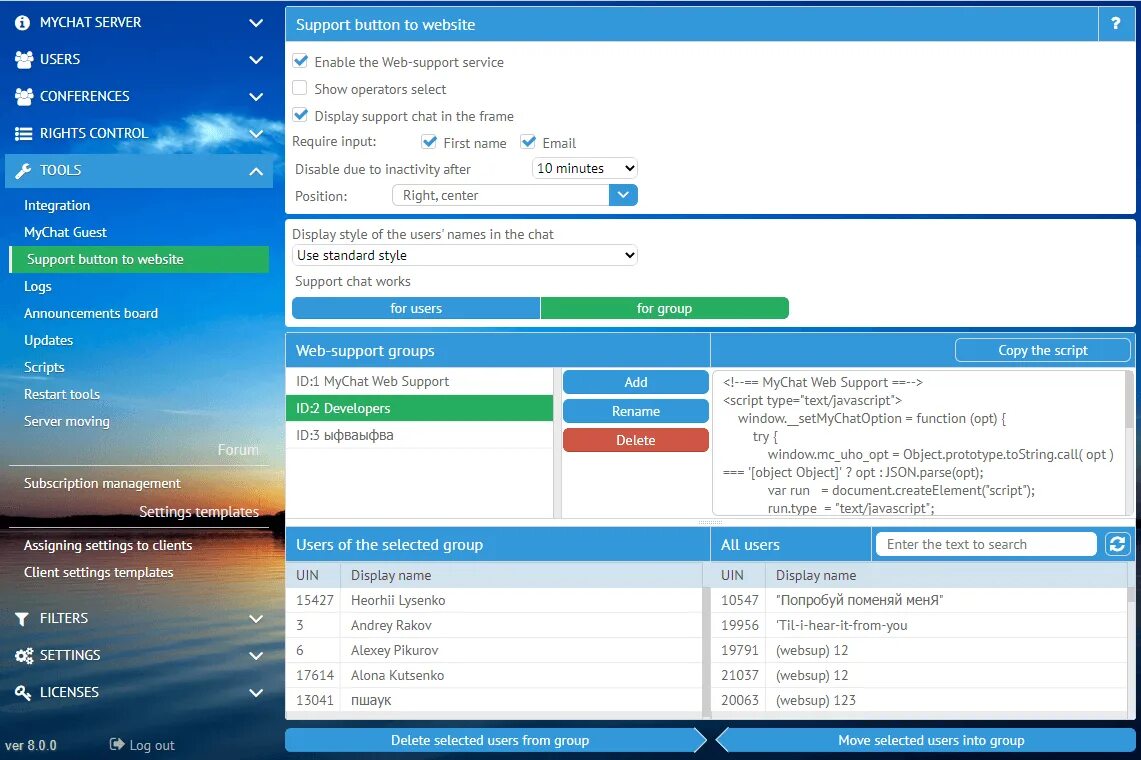The image size is (1141, 760).
Task: Refresh the All users list
Action: coord(1117,544)
